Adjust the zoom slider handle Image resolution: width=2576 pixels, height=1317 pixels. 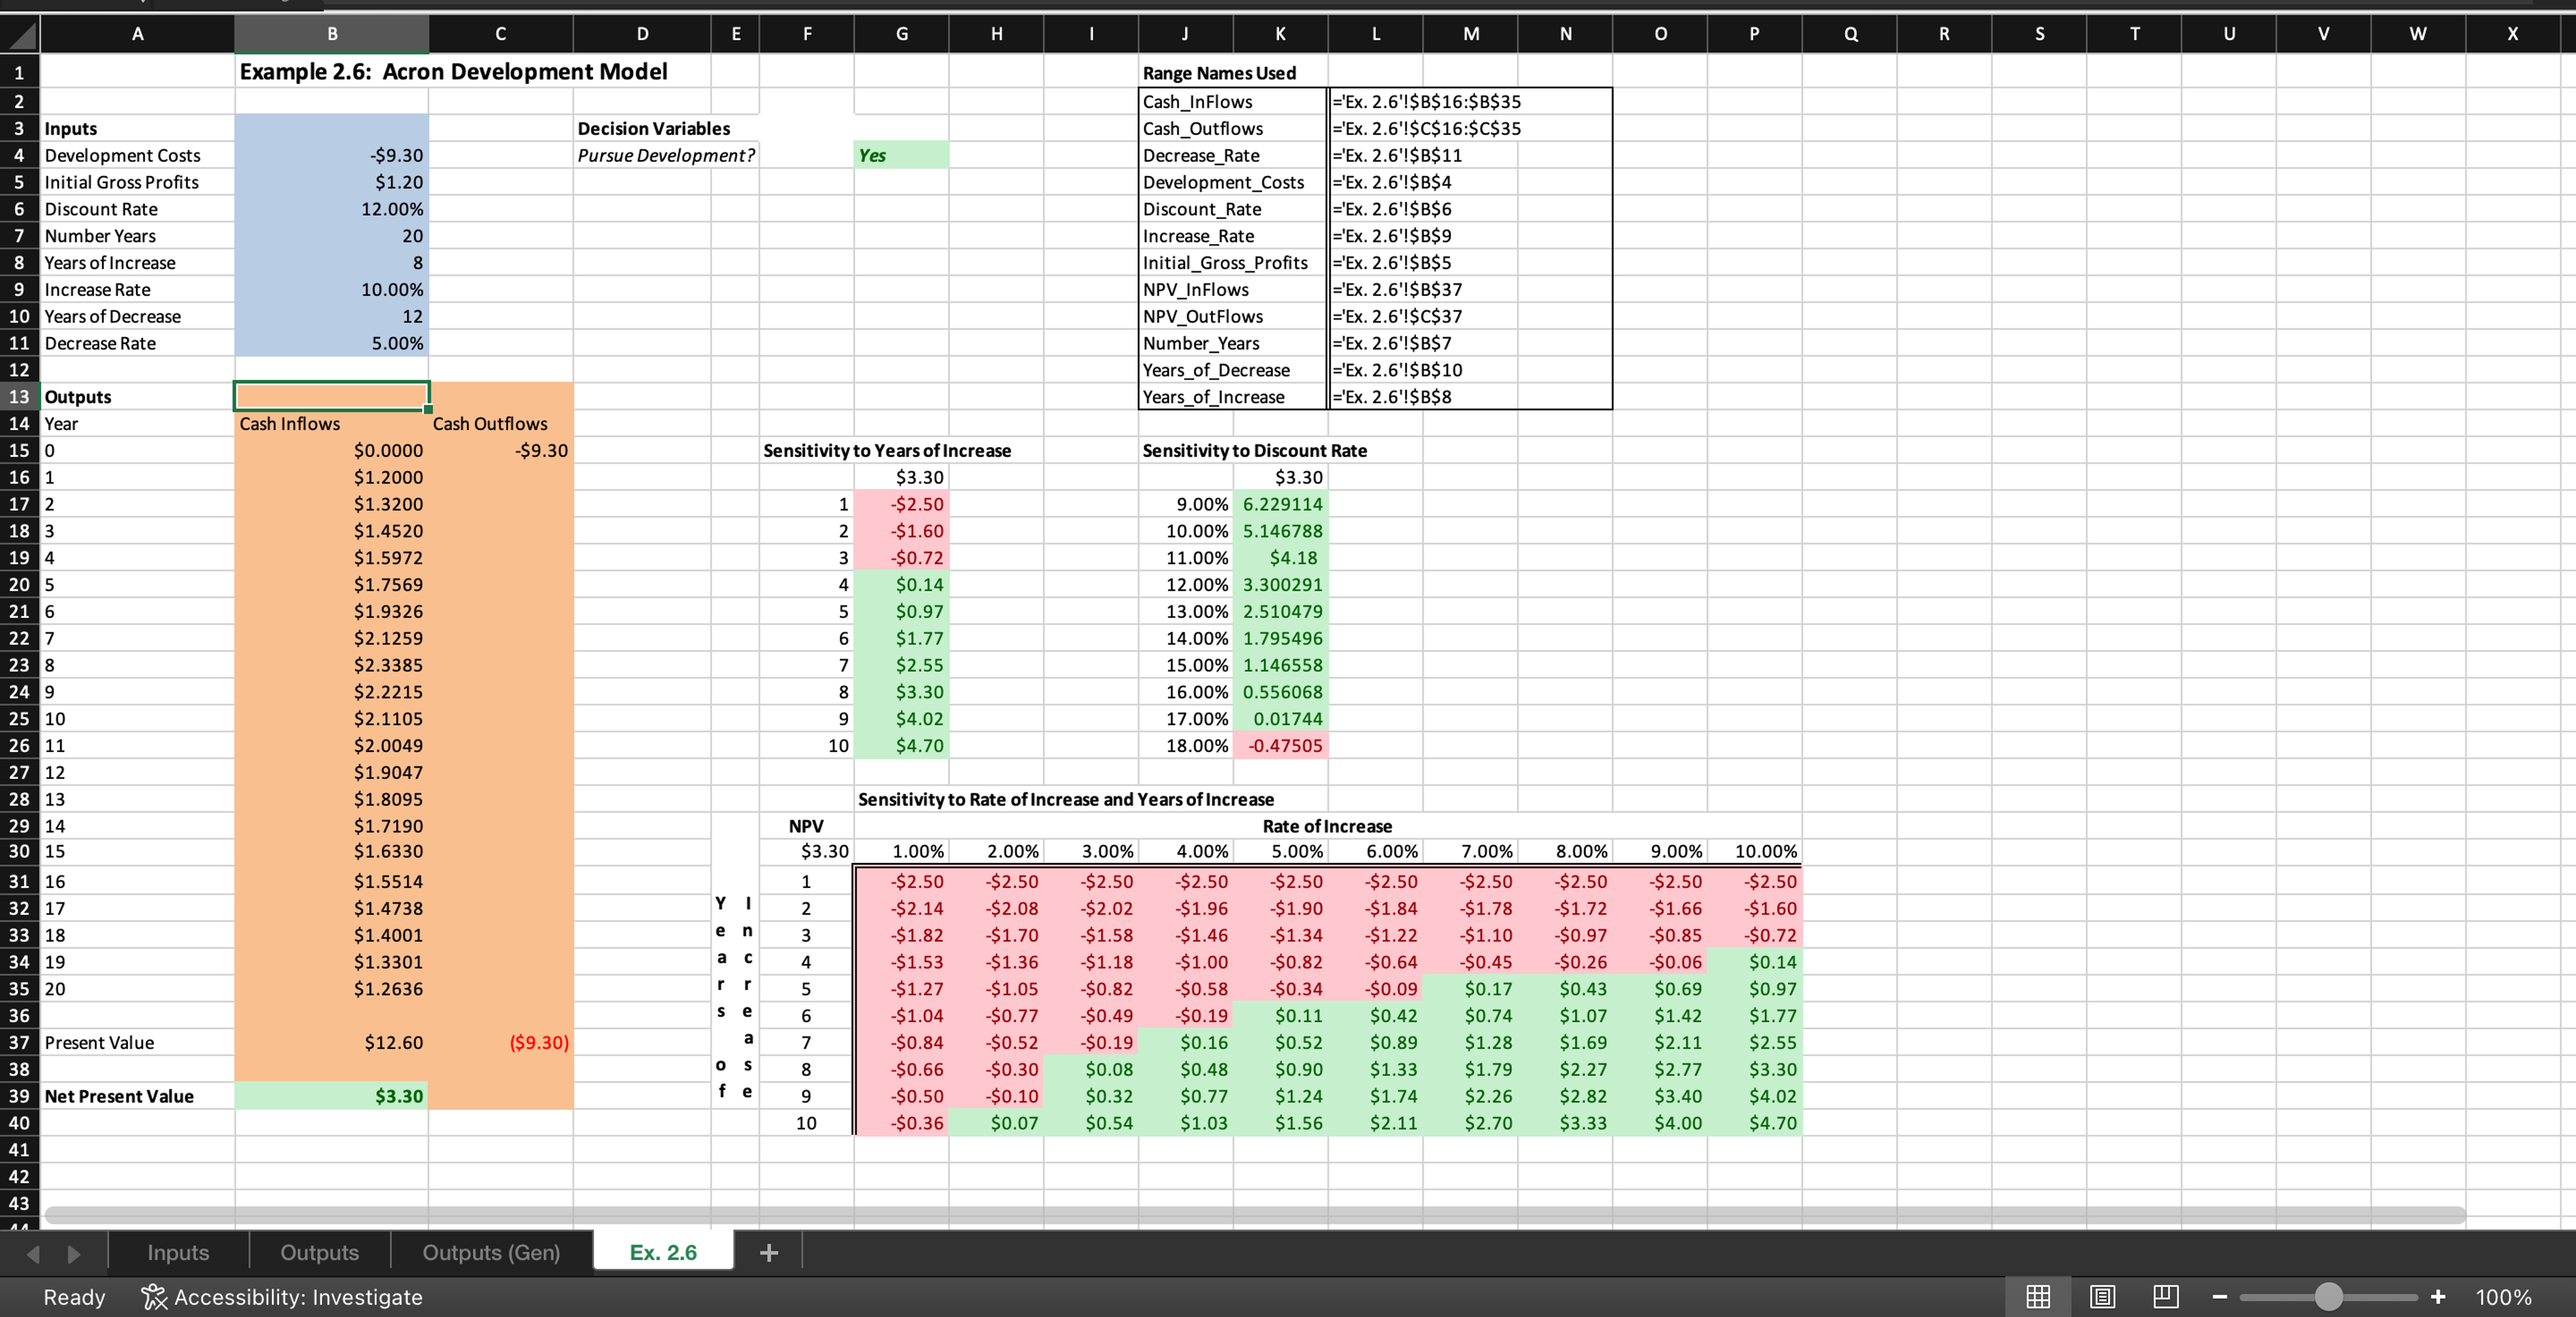pyautogui.click(x=2329, y=1297)
